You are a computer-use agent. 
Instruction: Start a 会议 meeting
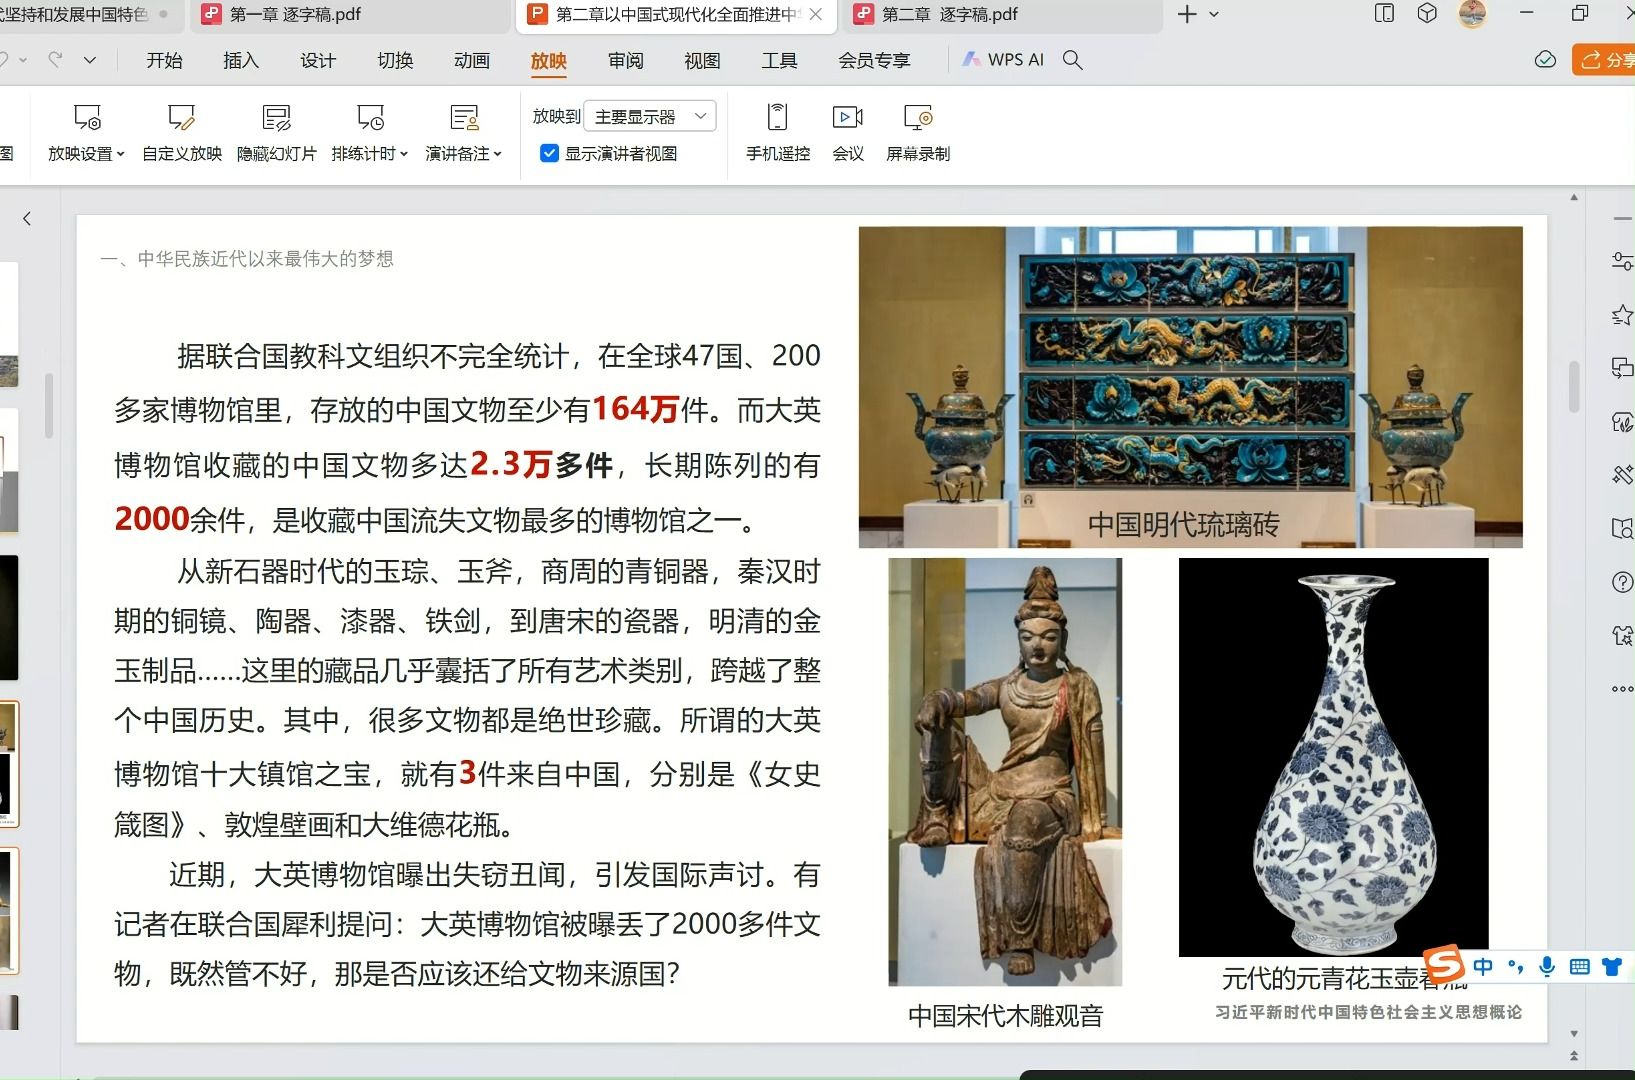click(848, 132)
